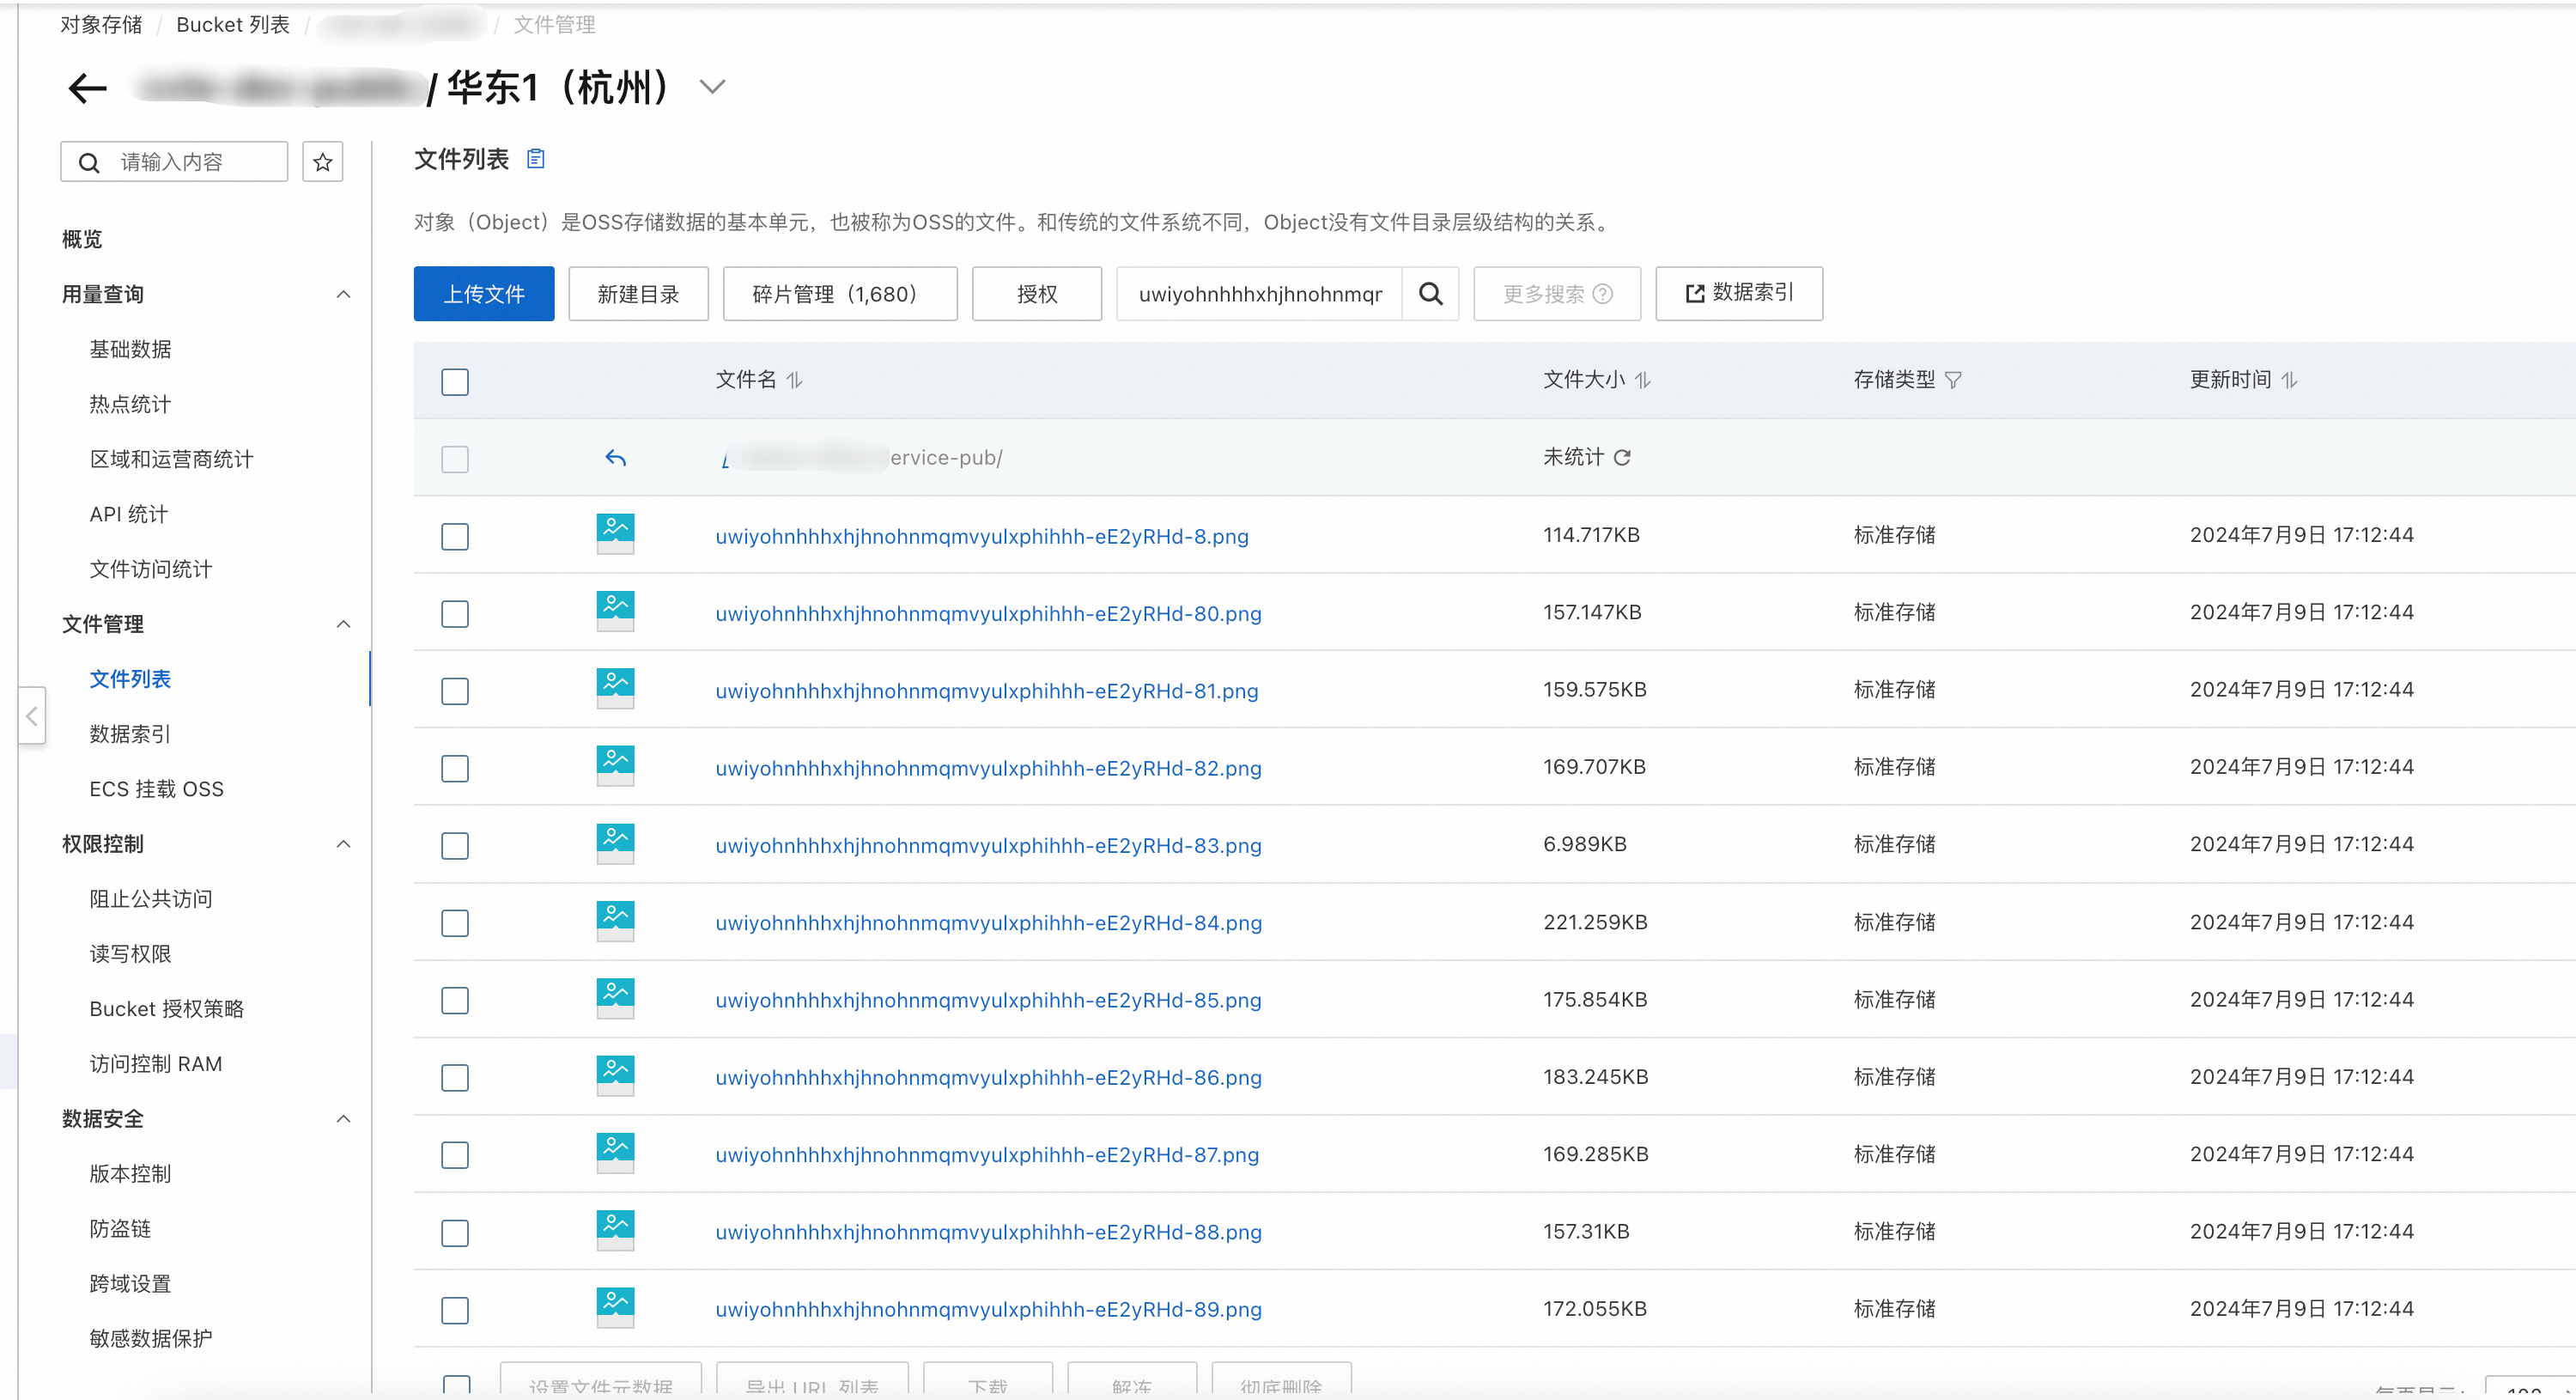Viewport: 2576px width, 1400px height.
Task: Open 概览 in the sidebar
Action: click(x=82, y=239)
